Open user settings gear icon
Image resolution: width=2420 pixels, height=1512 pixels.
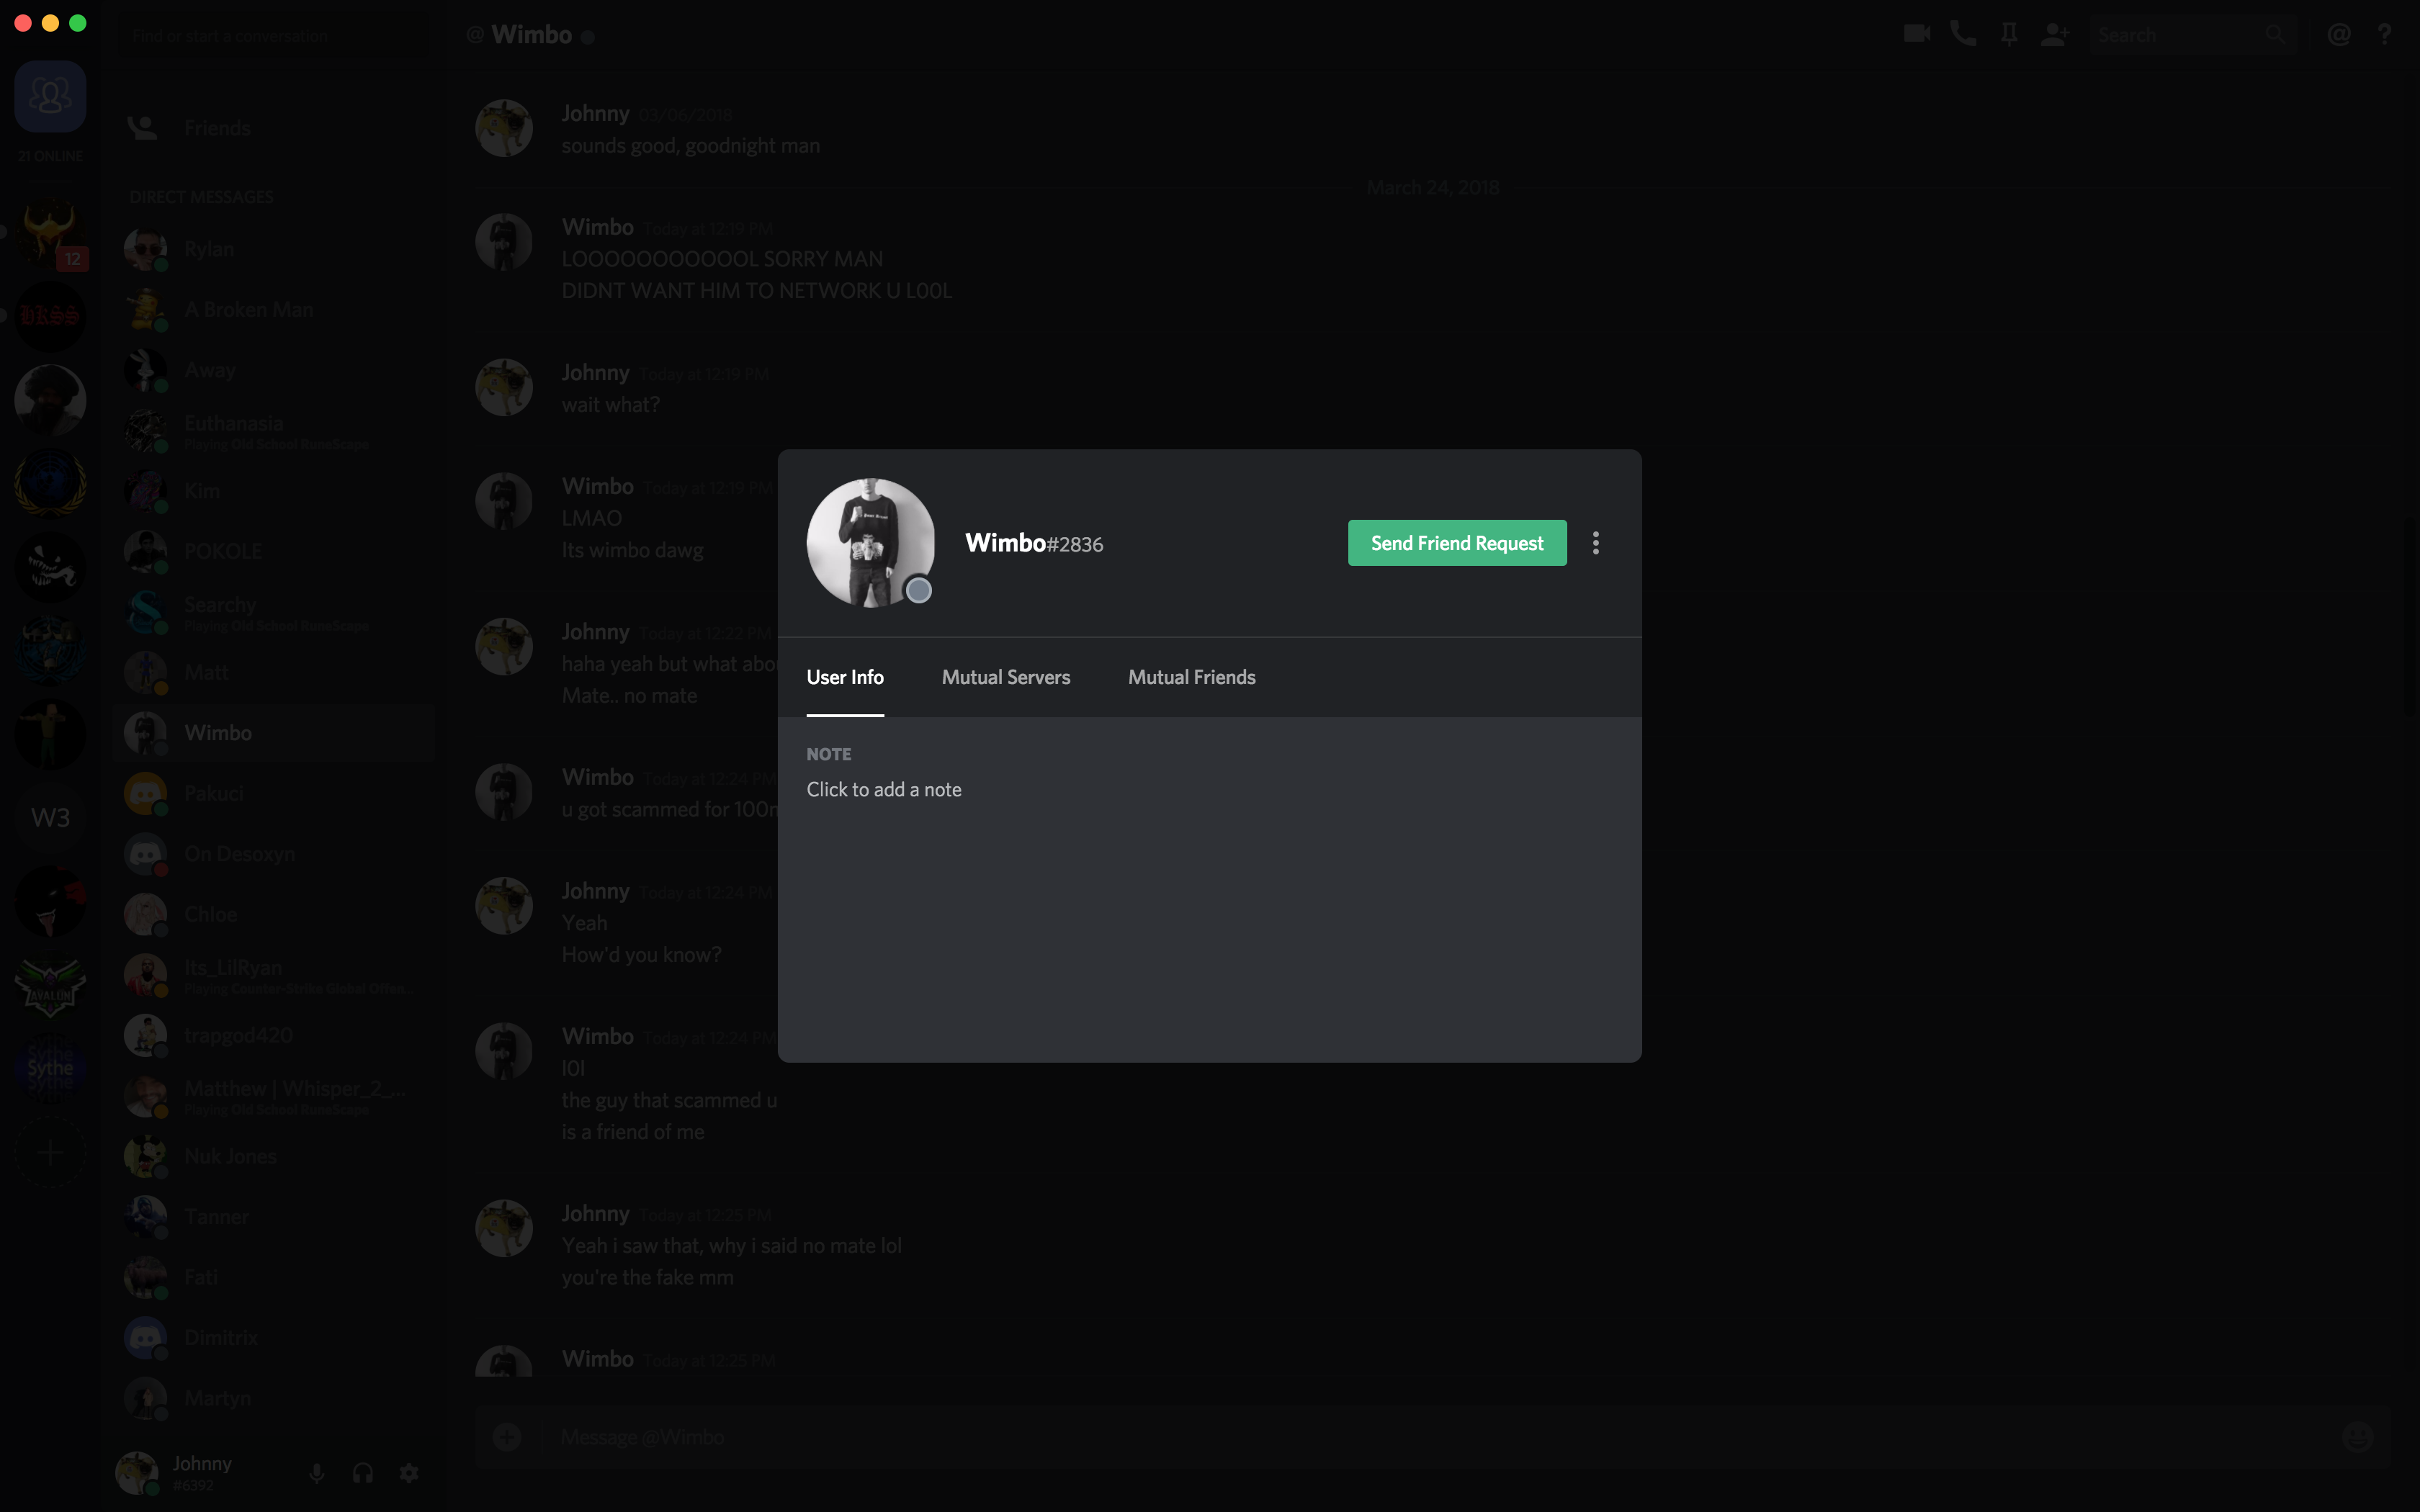409,1473
